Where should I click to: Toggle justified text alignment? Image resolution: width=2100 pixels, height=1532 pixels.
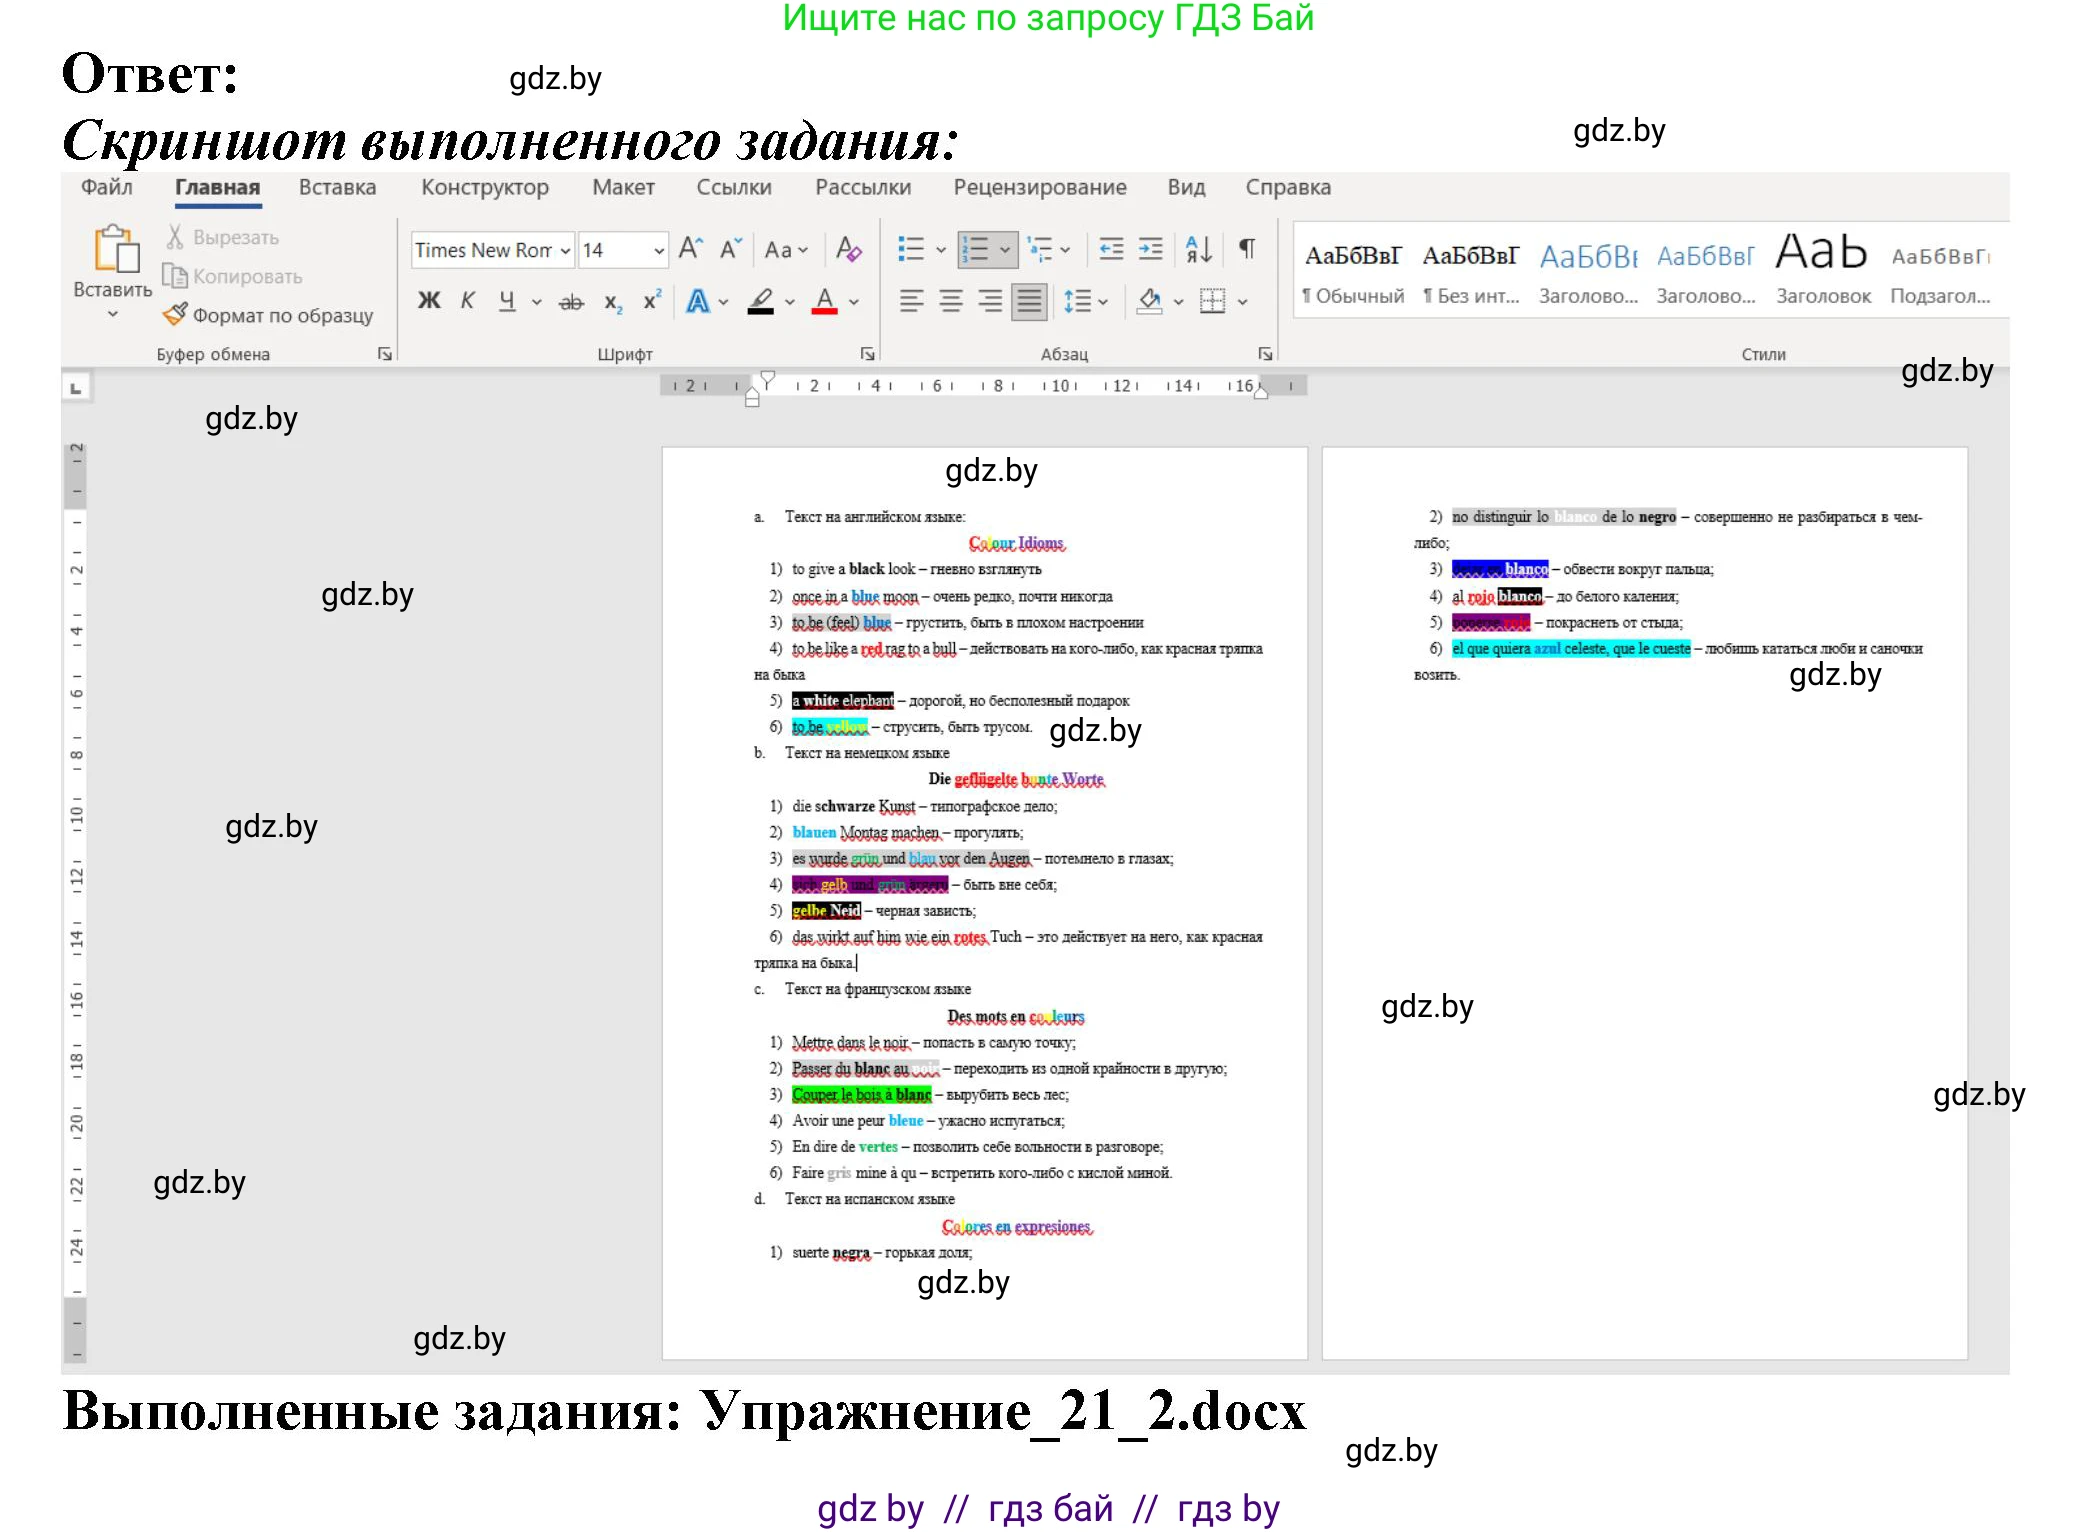[x=1028, y=301]
